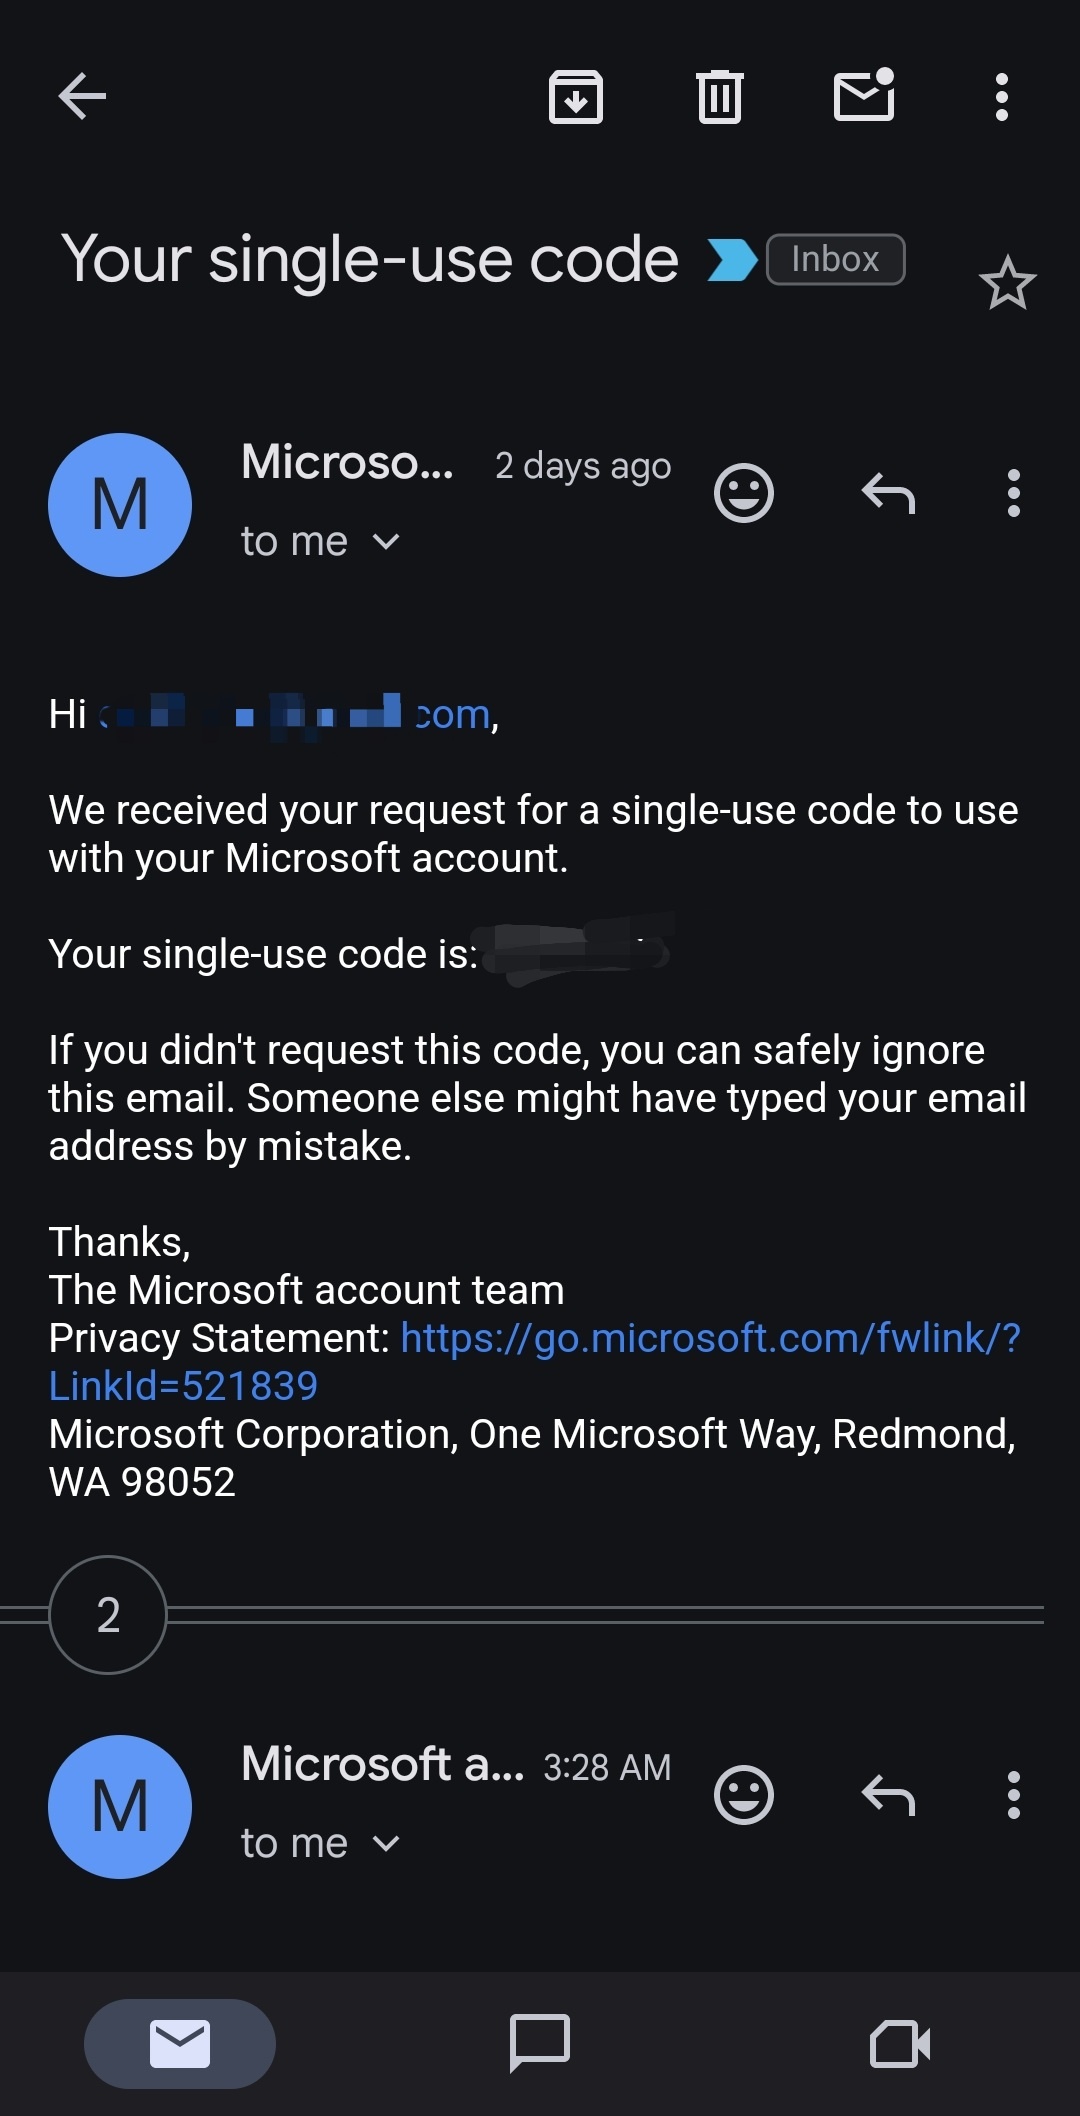
Task: Open the top overflow menu
Action: click(x=1001, y=97)
